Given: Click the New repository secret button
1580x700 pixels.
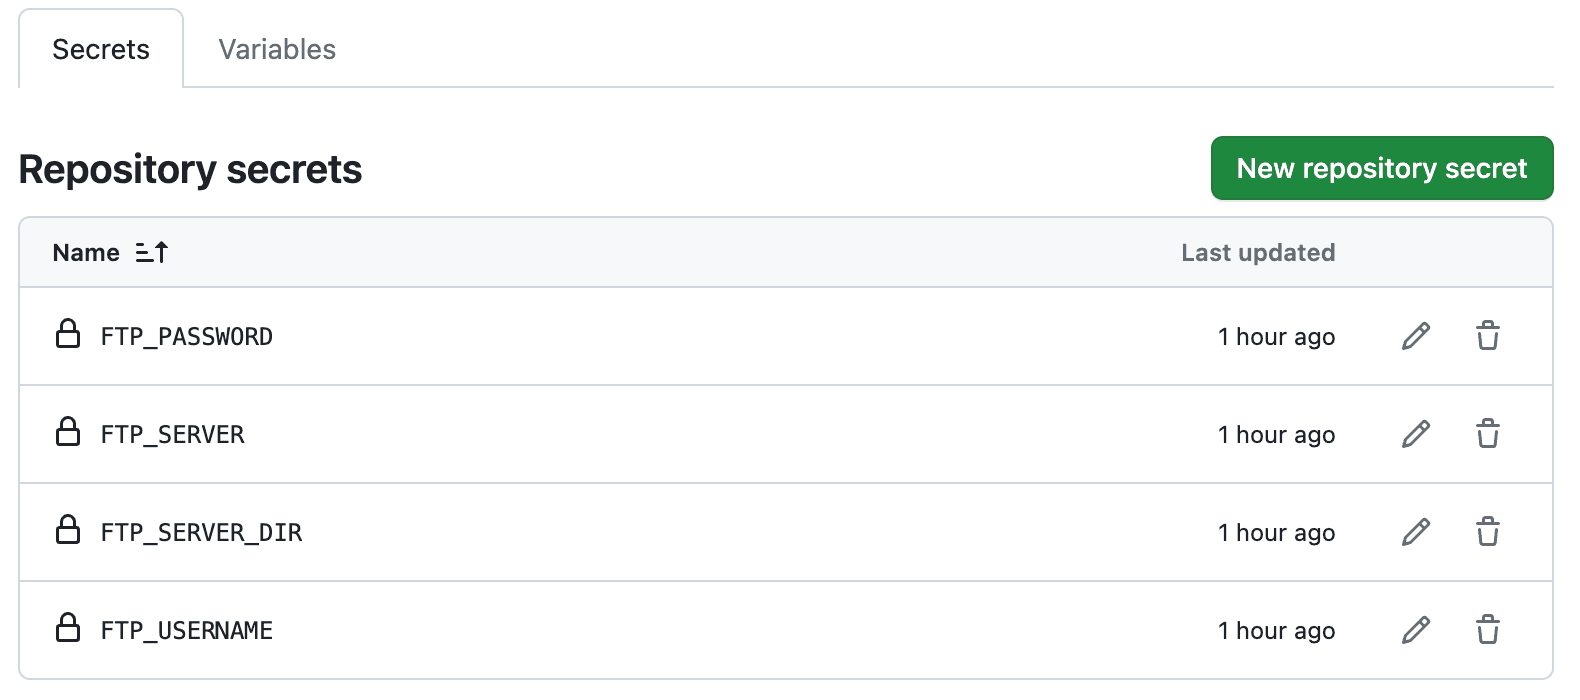Looking at the screenshot, I should click(1381, 168).
